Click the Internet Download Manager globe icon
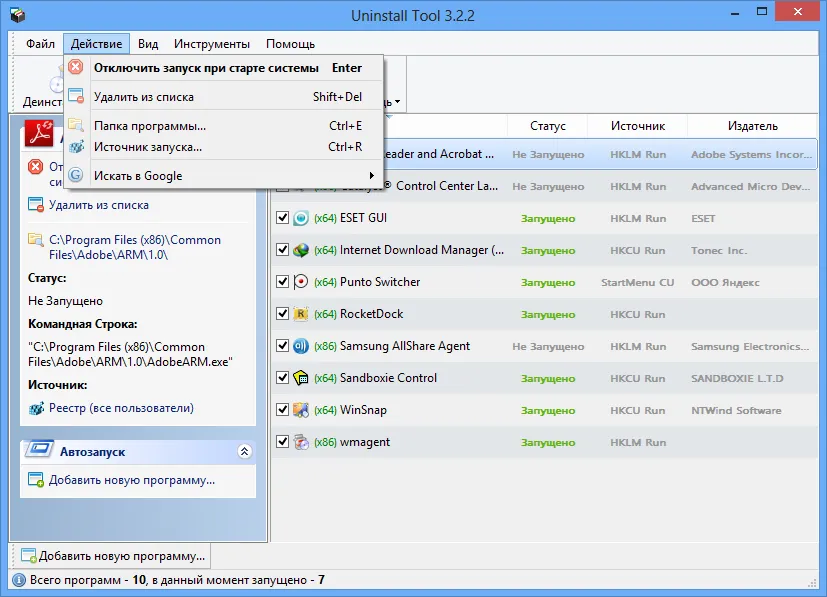This screenshot has height=597, width=827. (x=301, y=250)
